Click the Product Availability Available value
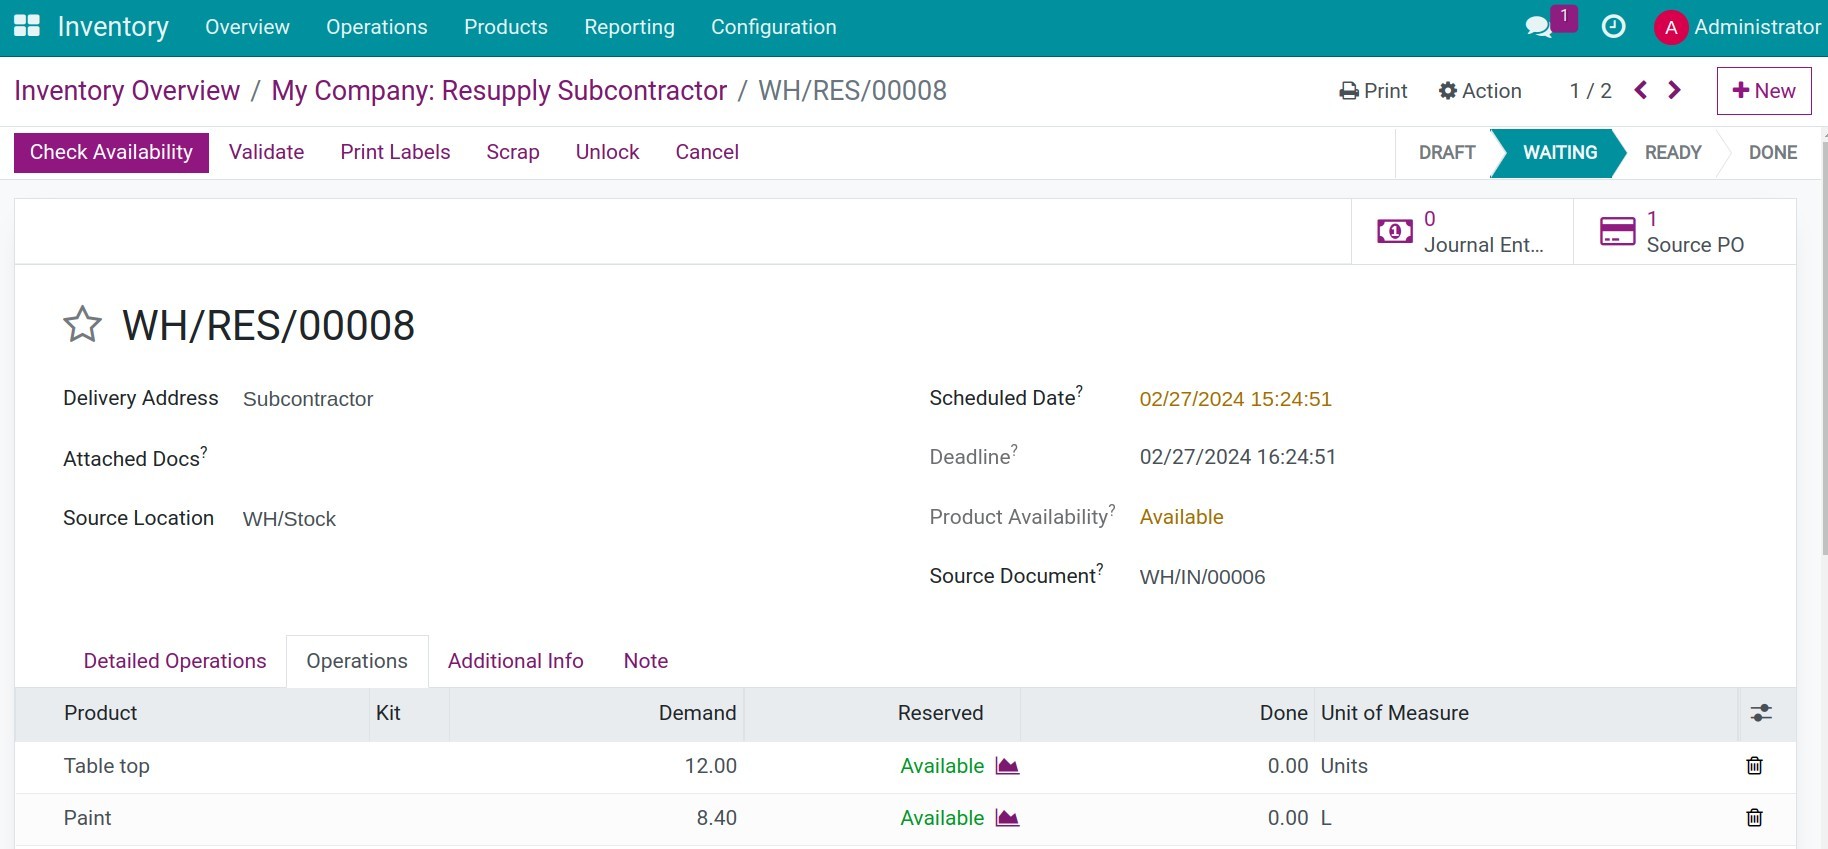 (1181, 517)
